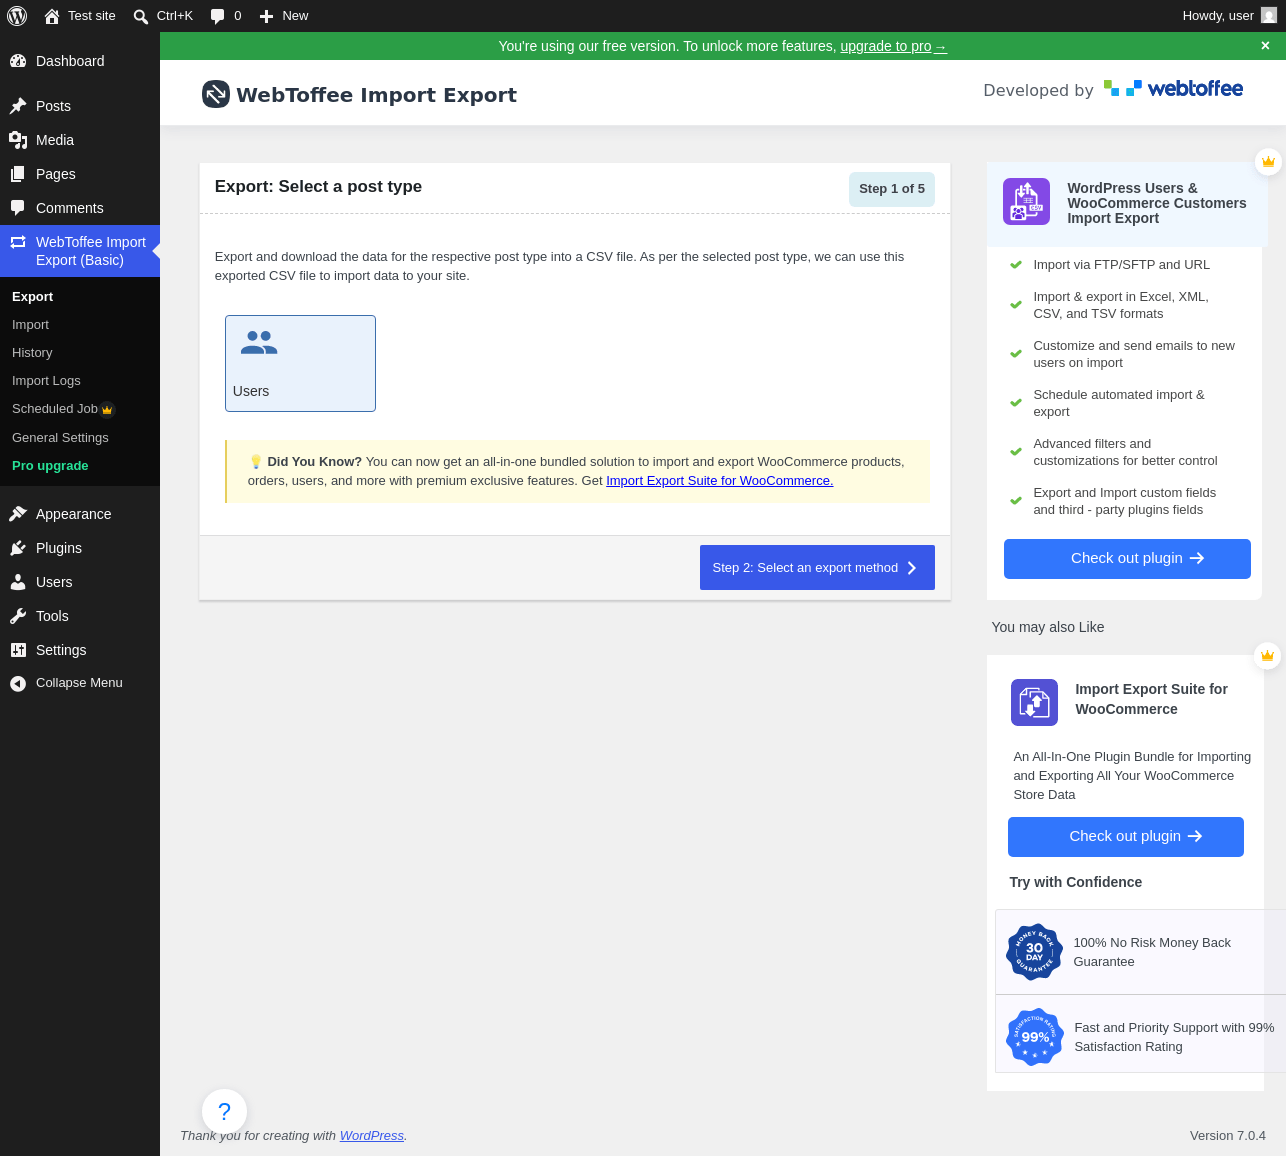Select WebToffee Import Export (Basic) menu

[80, 251]
